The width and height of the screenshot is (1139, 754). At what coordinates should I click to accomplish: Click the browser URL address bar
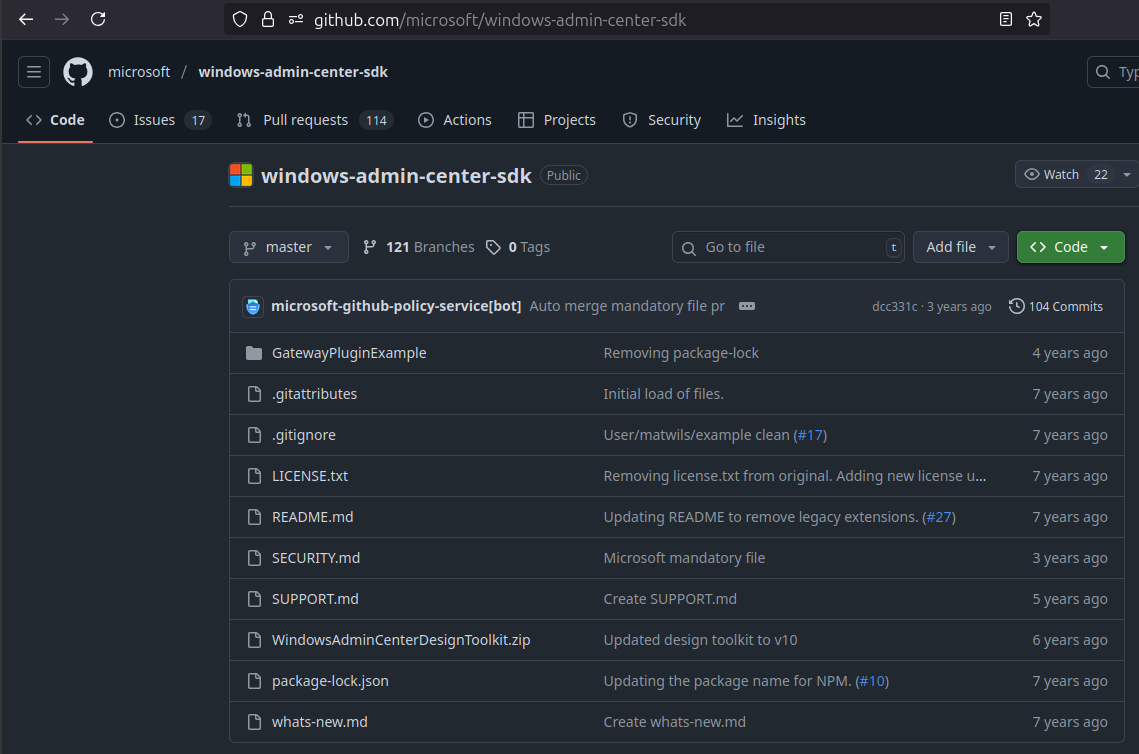(x=636, y=20)
